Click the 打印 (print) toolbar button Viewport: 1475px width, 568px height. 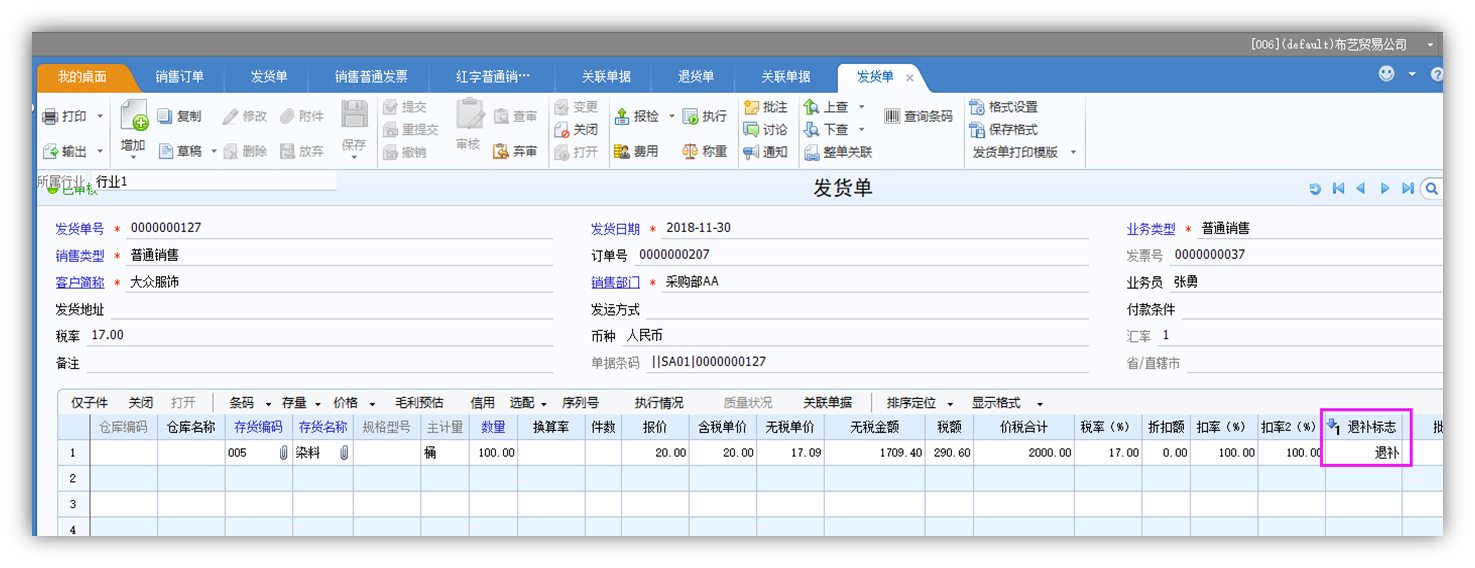[65, 117]
